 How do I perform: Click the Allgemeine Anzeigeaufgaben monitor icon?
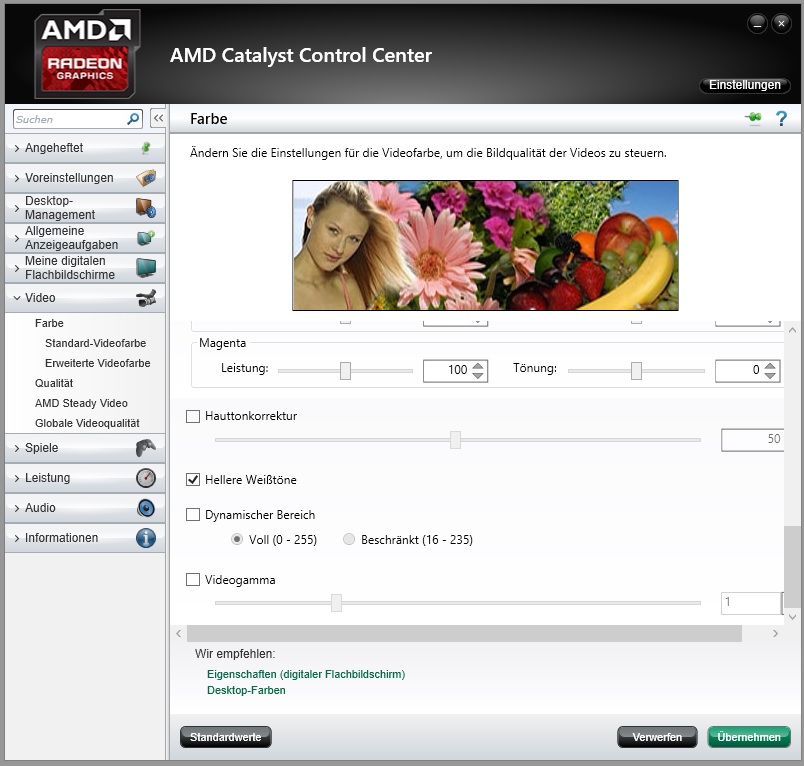click(146, 238)
